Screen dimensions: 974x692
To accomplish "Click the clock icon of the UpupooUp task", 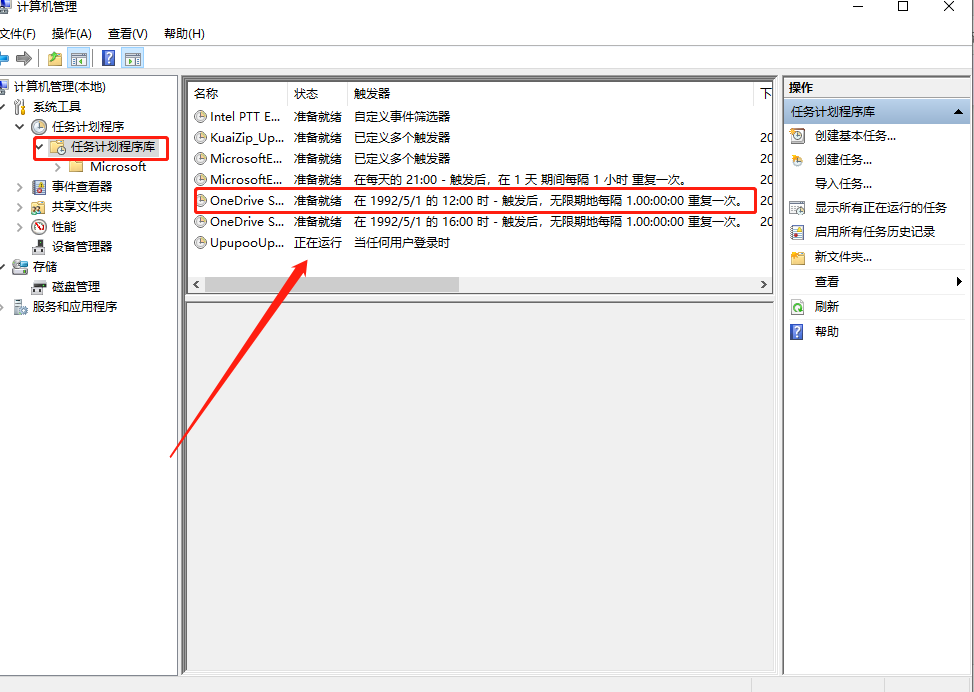I will tap(200, 243).
